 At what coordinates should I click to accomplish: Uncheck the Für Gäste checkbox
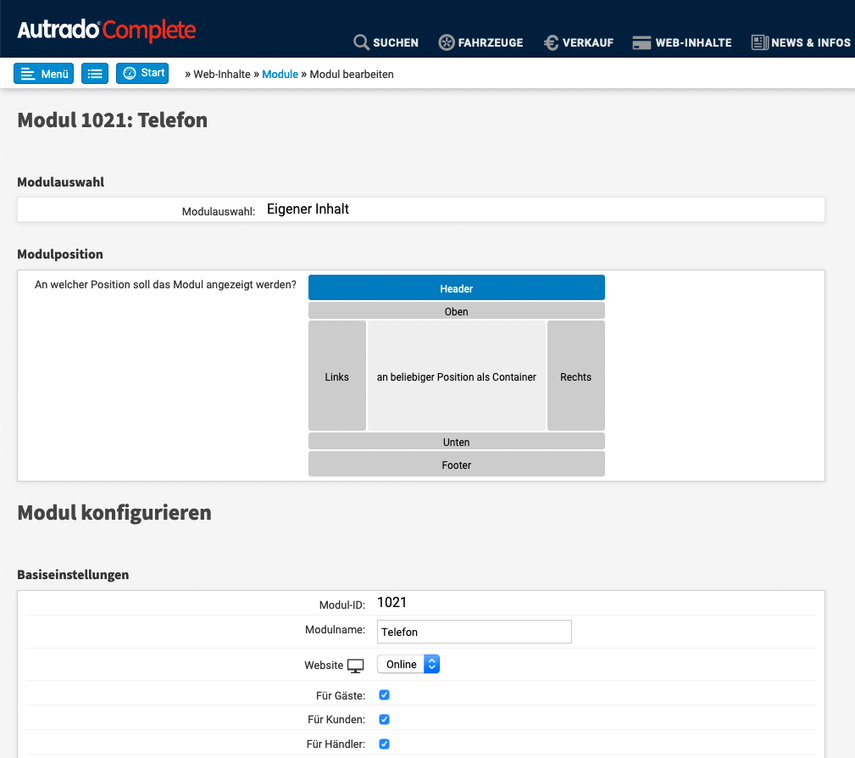(384, 695)
